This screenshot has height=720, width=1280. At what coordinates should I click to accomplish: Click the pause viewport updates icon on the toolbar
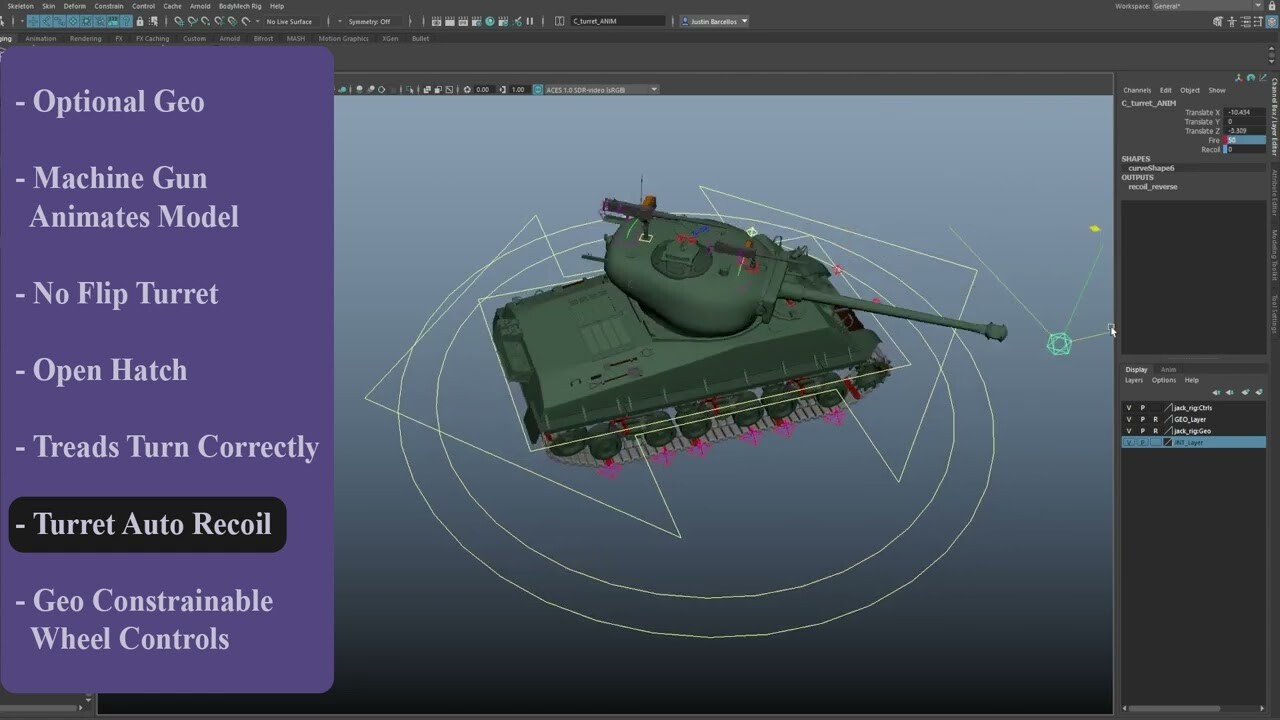[531, 21]
